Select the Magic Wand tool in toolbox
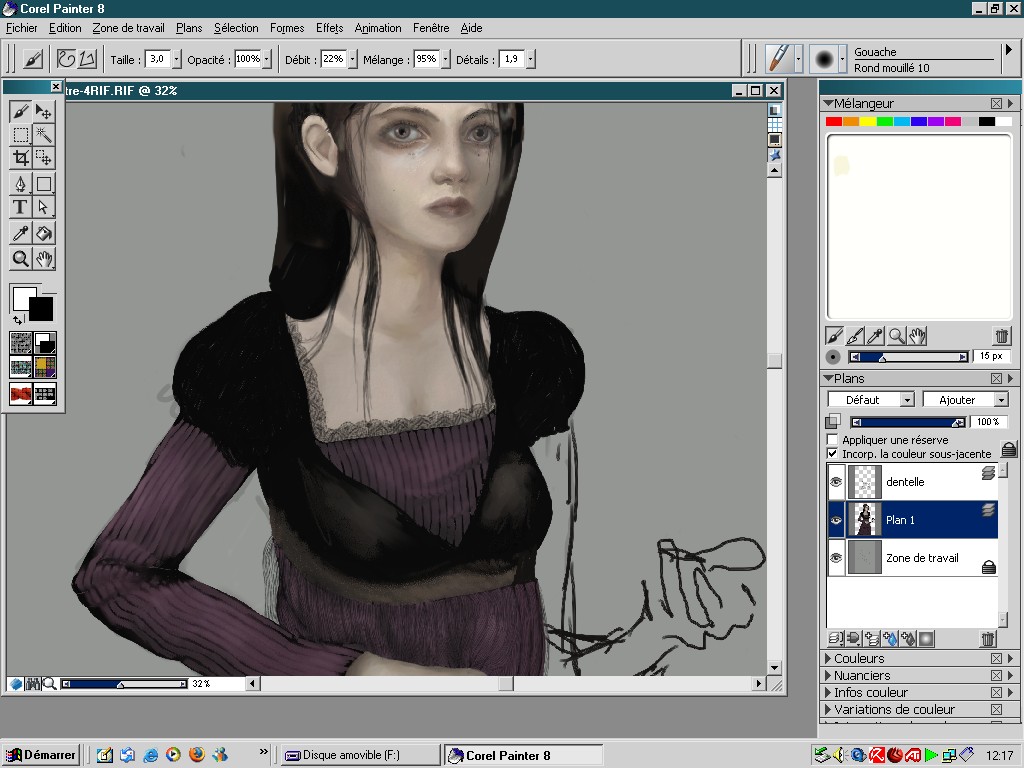Image resolution: width=1024 pixels, height=768 pixels. pyautogui.click(x=44, y=135)
